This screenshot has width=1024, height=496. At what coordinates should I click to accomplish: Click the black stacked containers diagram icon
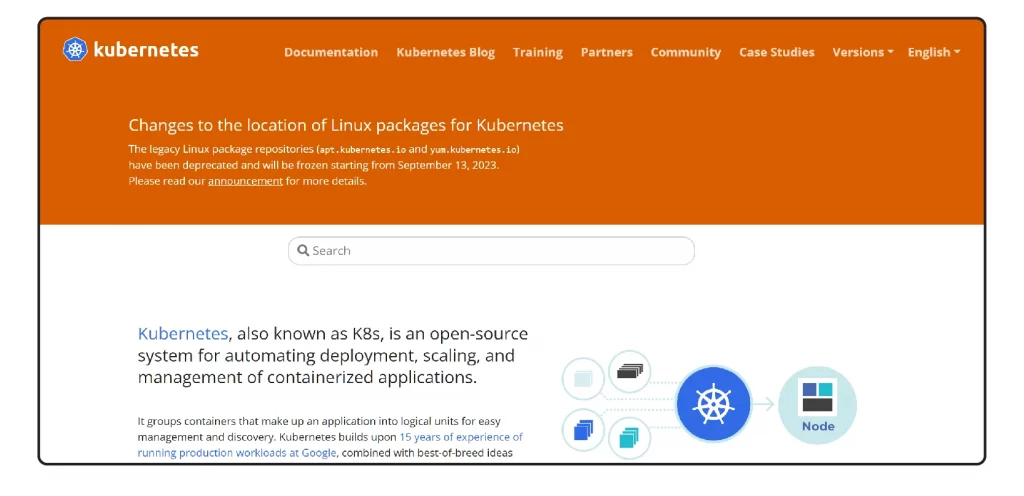tap(629, 372)
